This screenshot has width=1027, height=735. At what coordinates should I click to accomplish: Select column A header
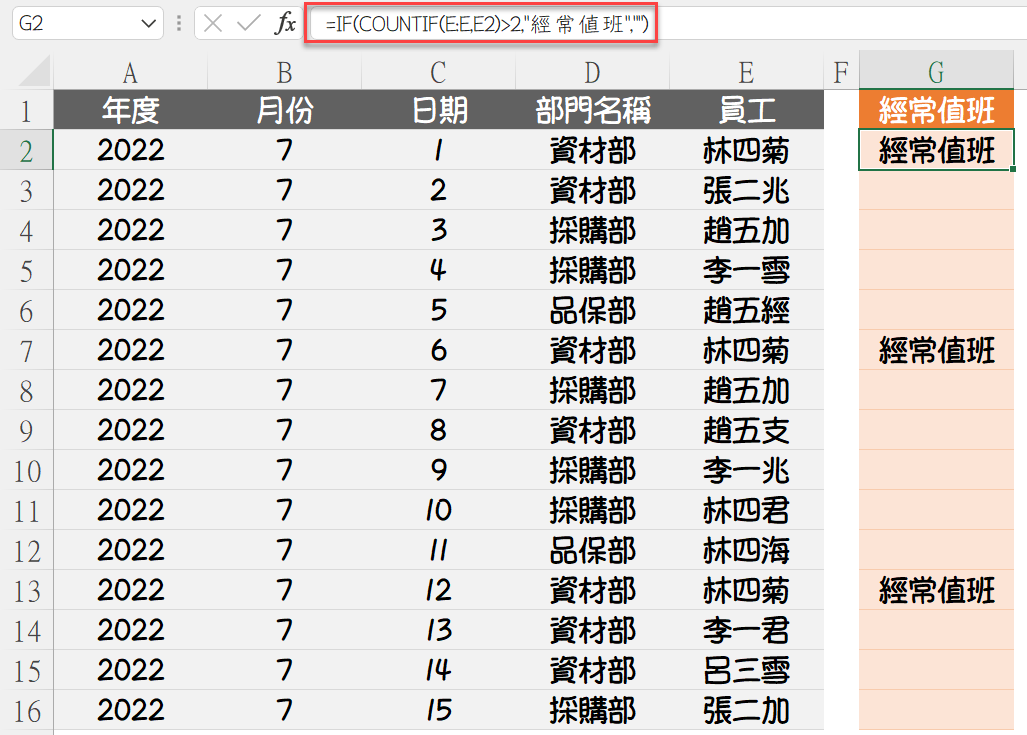[x=130, y=72]
